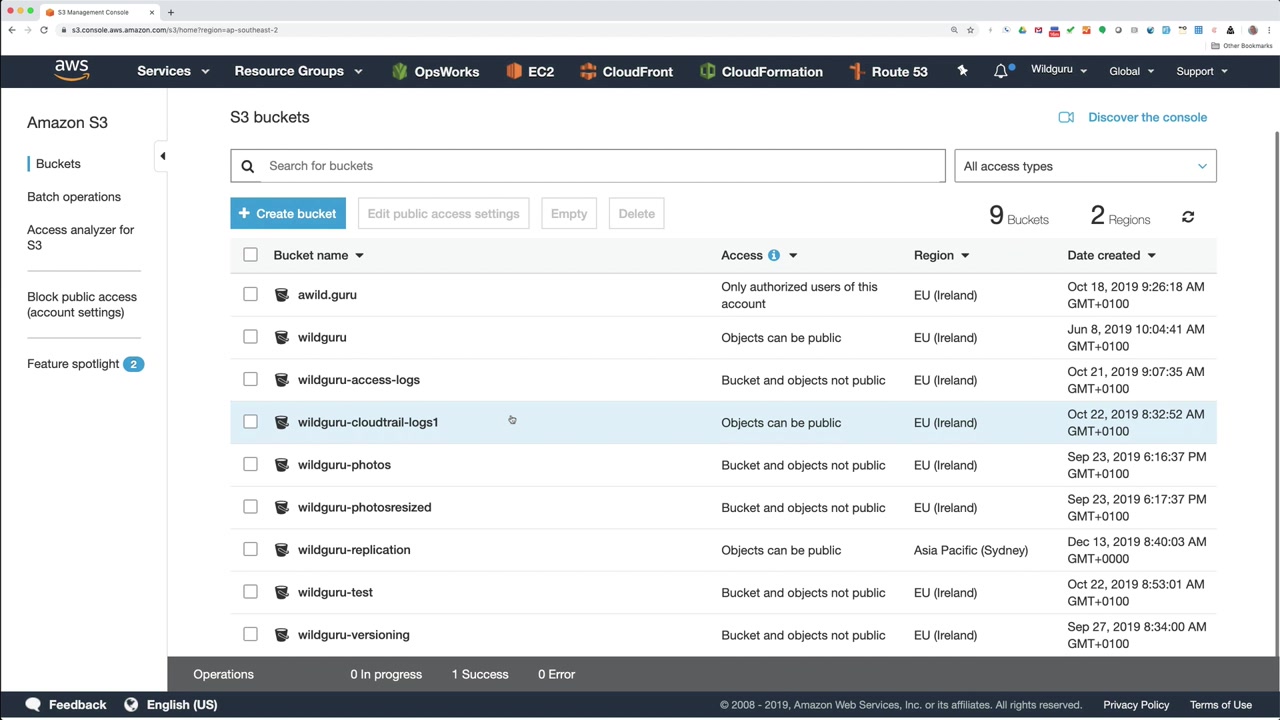This screenshot has height=720, width=1280.
Task: Open the OpsWorks service shortcut icon
Action: 400,71
